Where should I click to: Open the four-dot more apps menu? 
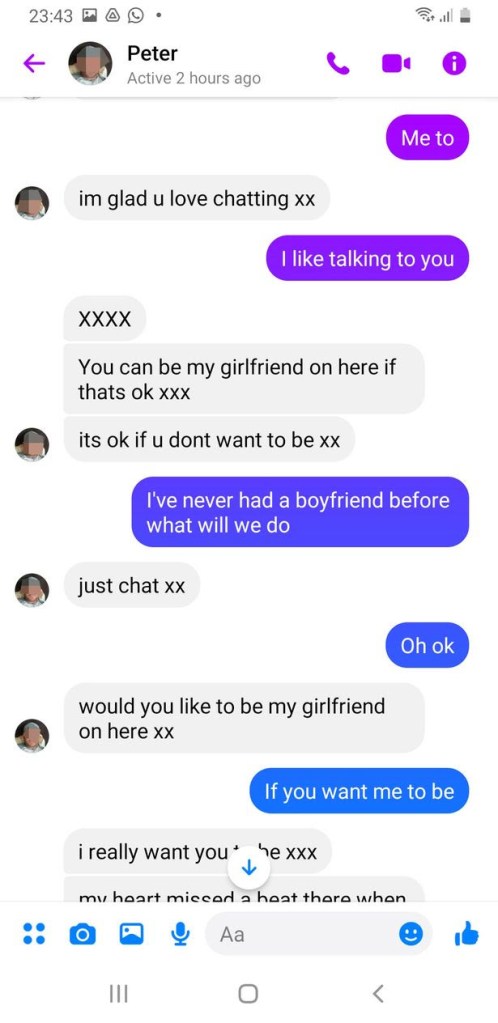(x=34, y=934)
